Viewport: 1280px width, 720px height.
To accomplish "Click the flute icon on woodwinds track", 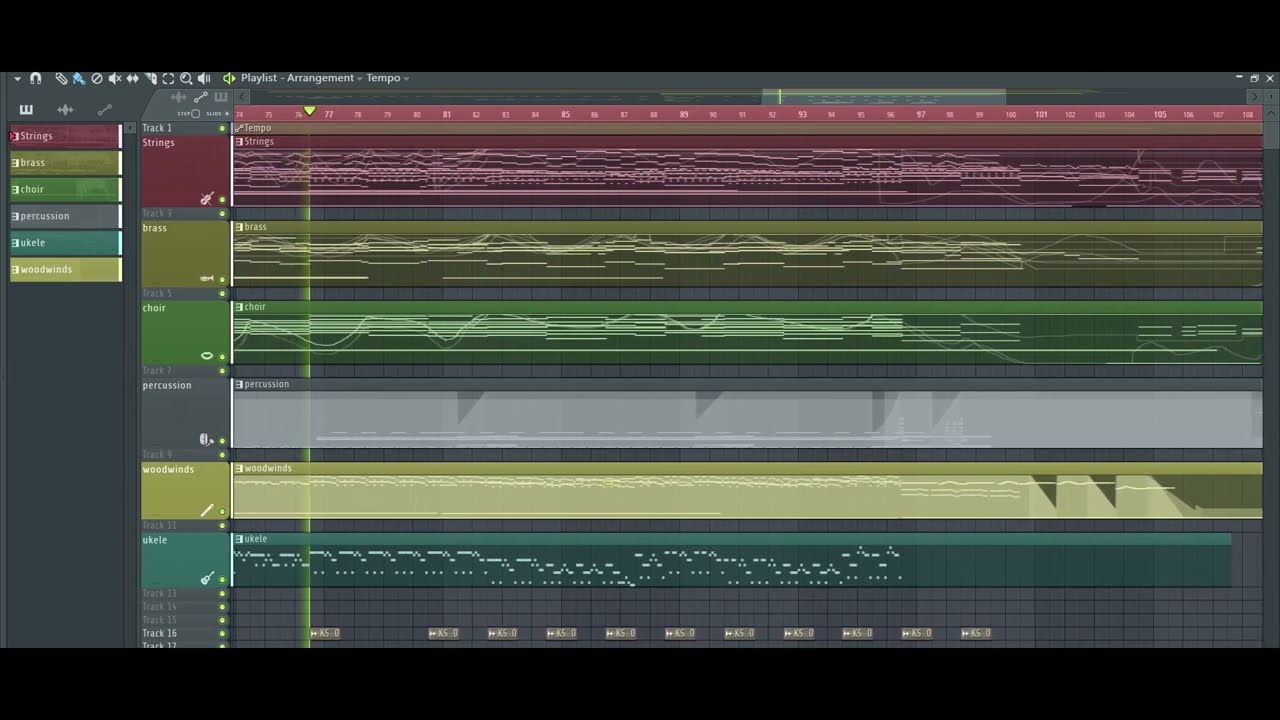I will point(207,510).
